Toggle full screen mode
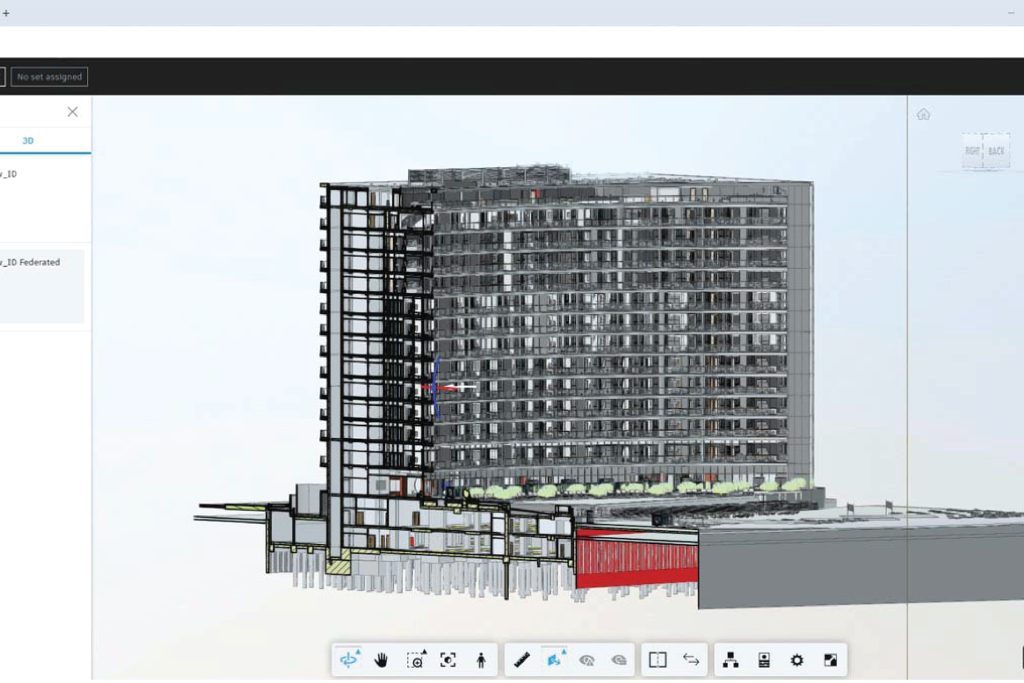 830,660
